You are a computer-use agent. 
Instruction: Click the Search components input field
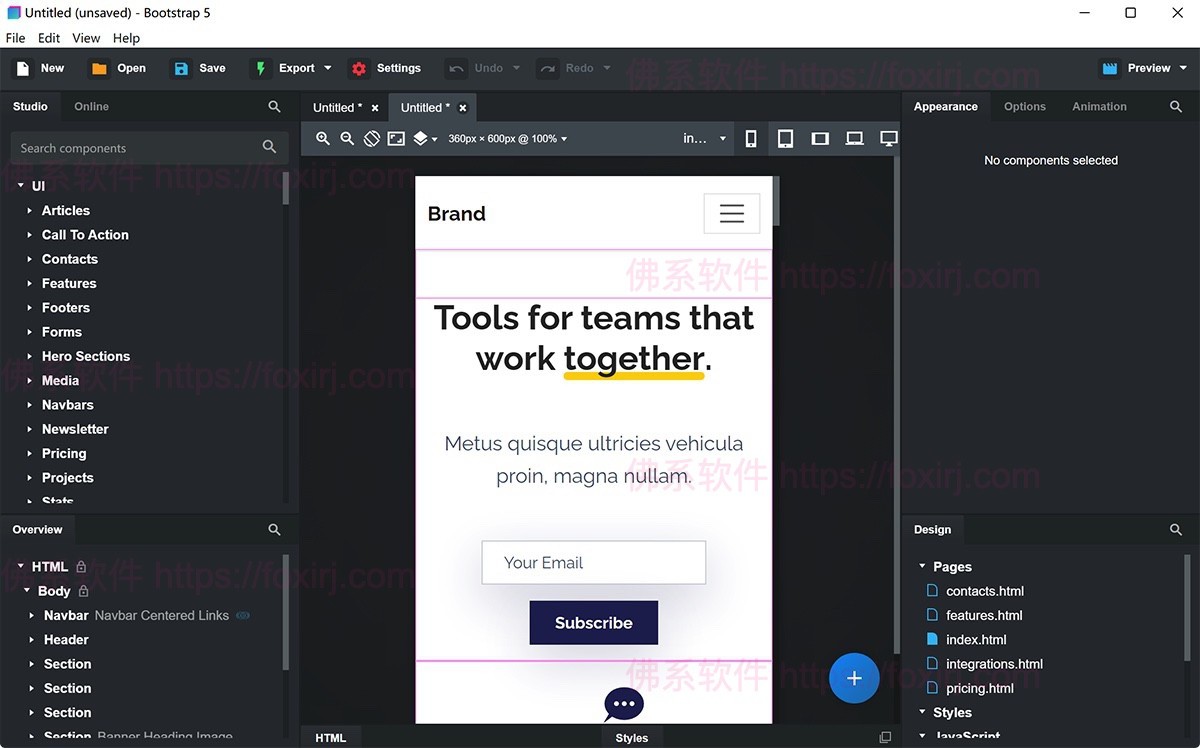[x=135, y=148]
